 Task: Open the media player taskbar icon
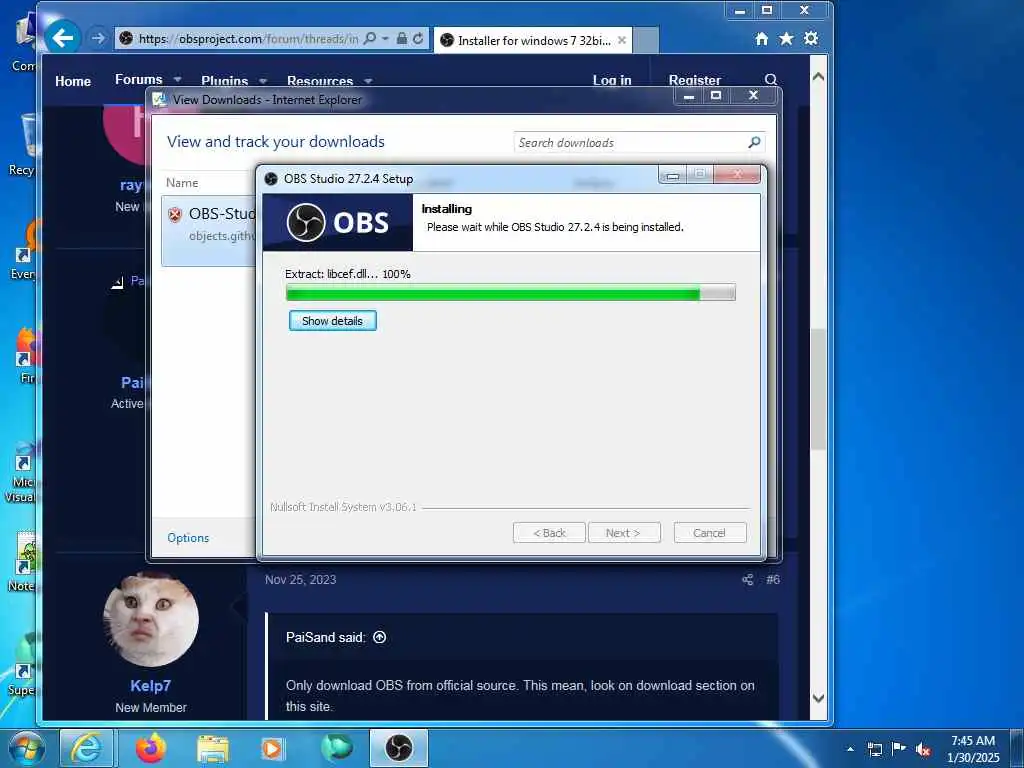pyautogui.click(x=272, y=749)
